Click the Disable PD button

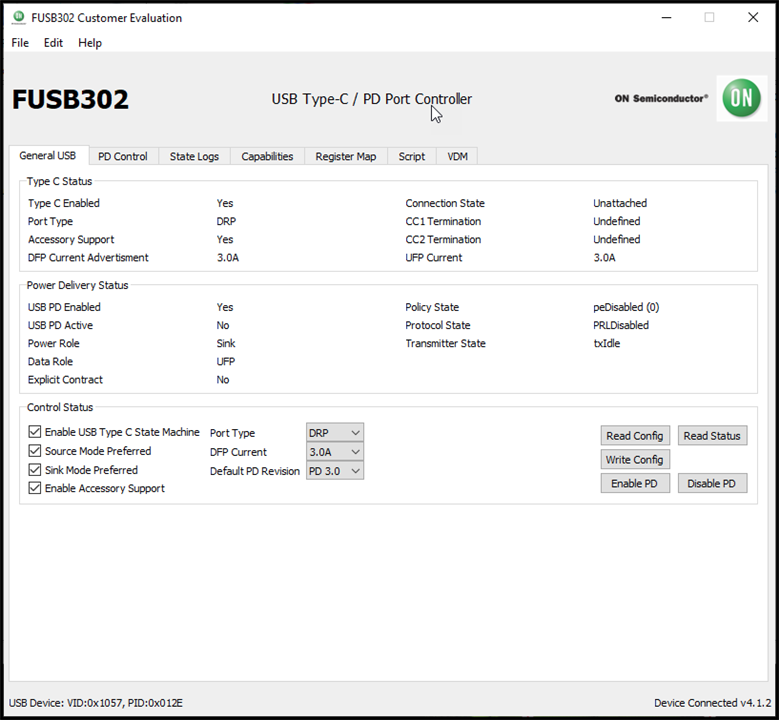point(712,483)
